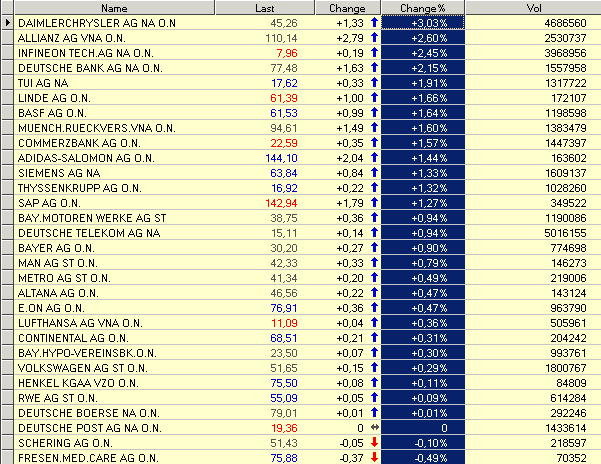Select the BAY.HYPO-VEREINSBK.O.N. name
The image size is (601, 464).
pos(87,353)
